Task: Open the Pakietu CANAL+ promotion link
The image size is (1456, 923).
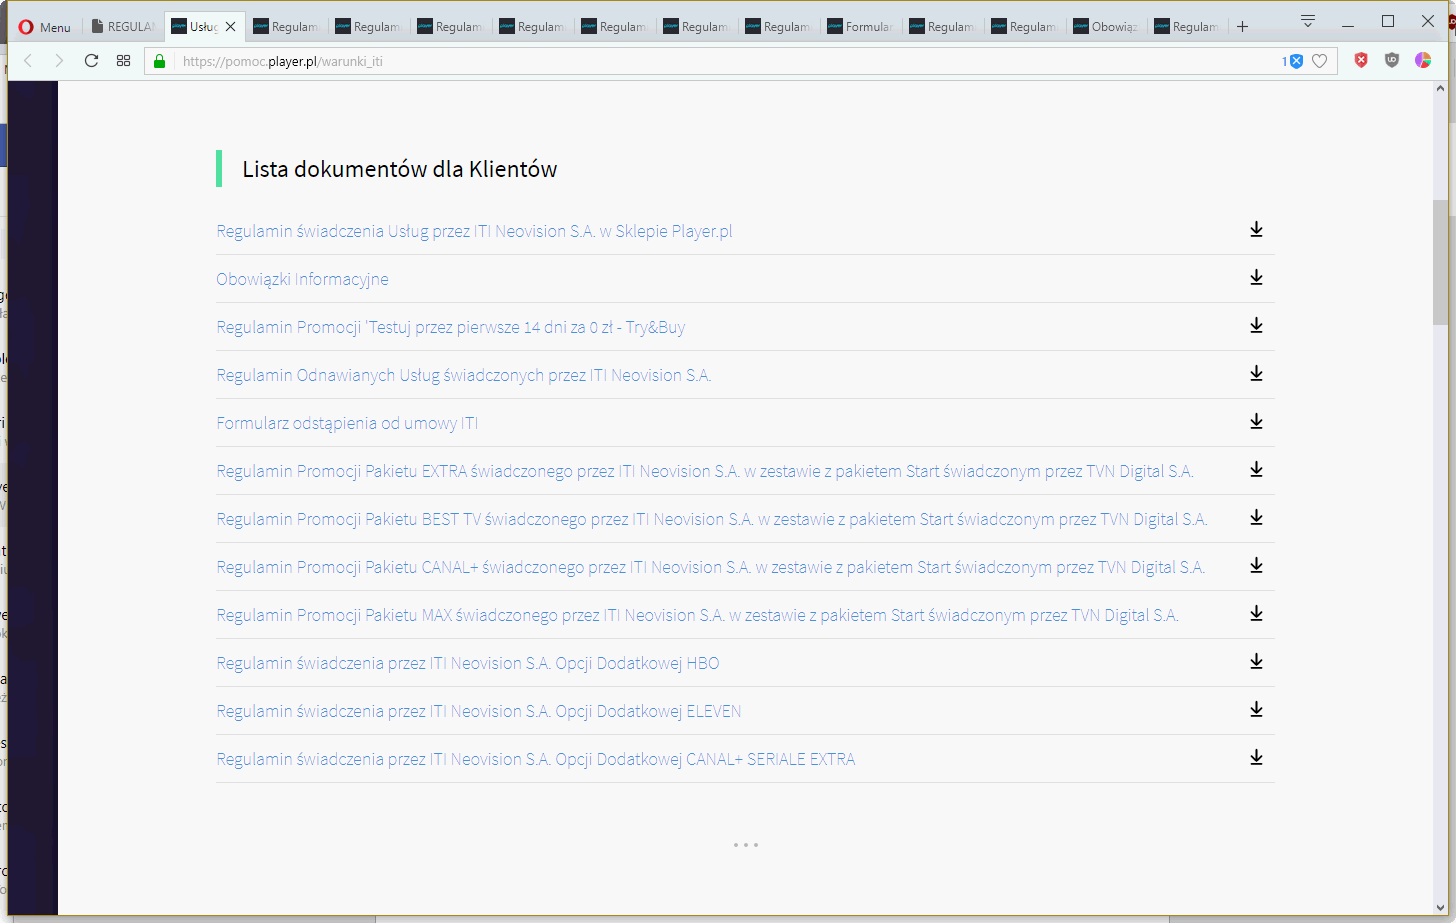Action: coord(711,567)
